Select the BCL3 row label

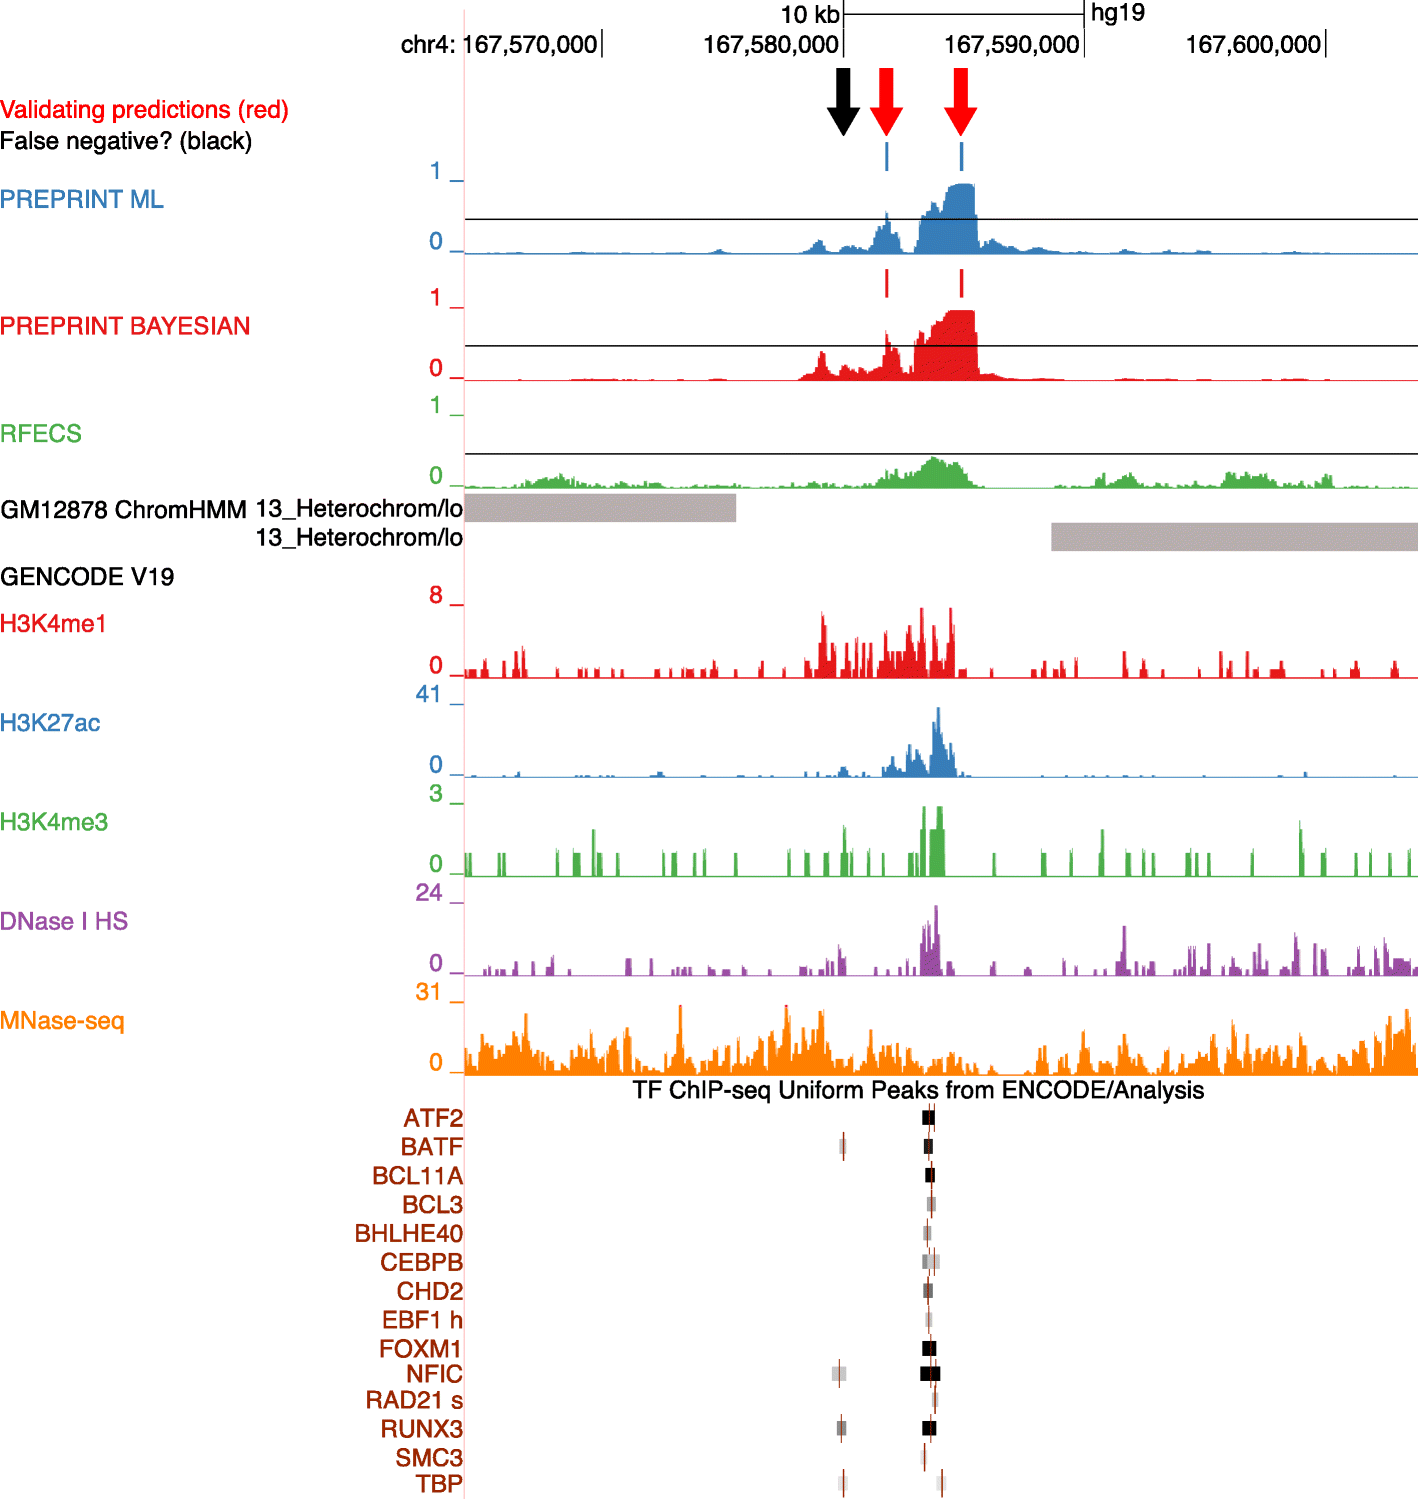(432, 1205)
